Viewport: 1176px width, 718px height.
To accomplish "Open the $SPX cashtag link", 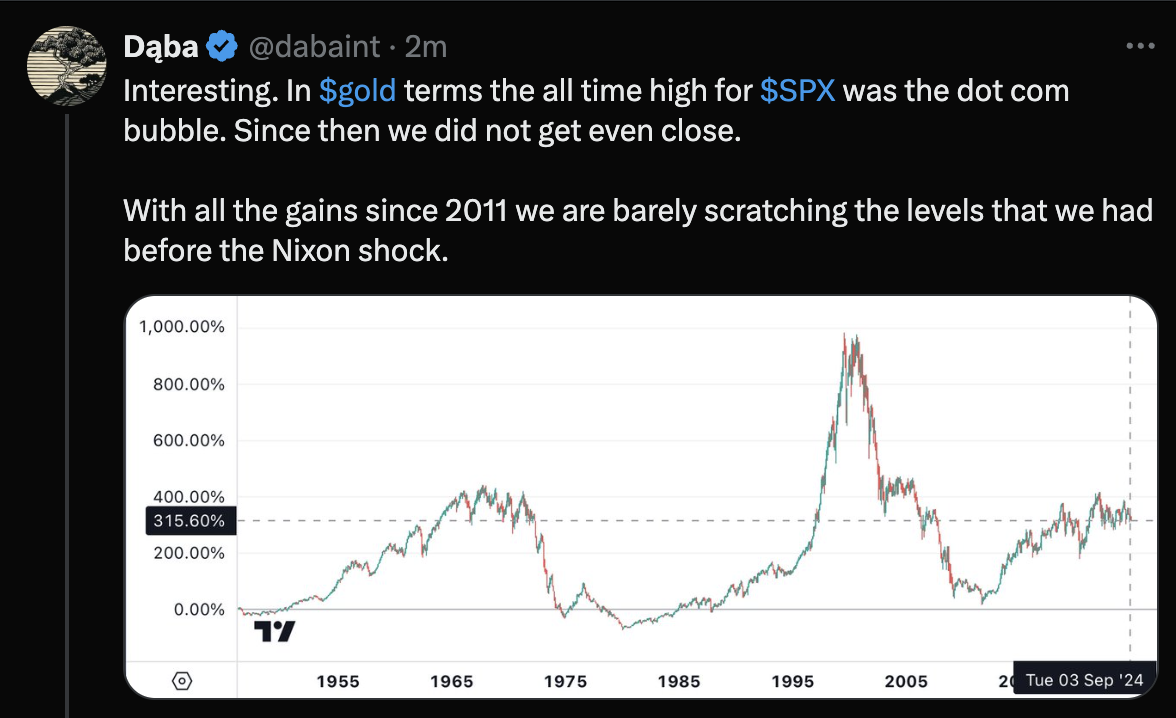I will [x=797, y=91].
